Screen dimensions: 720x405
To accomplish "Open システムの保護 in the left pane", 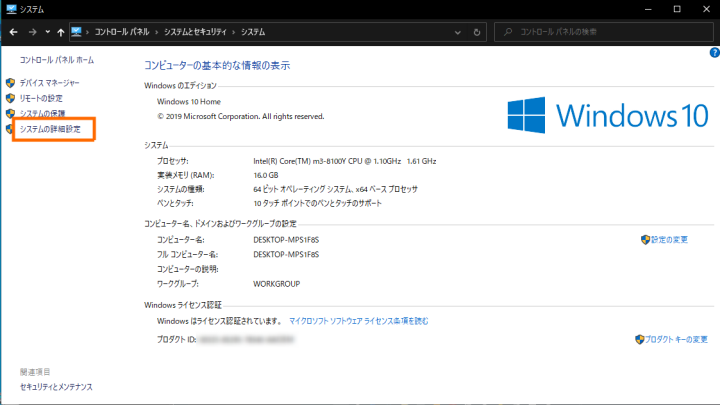I will 42,114.
